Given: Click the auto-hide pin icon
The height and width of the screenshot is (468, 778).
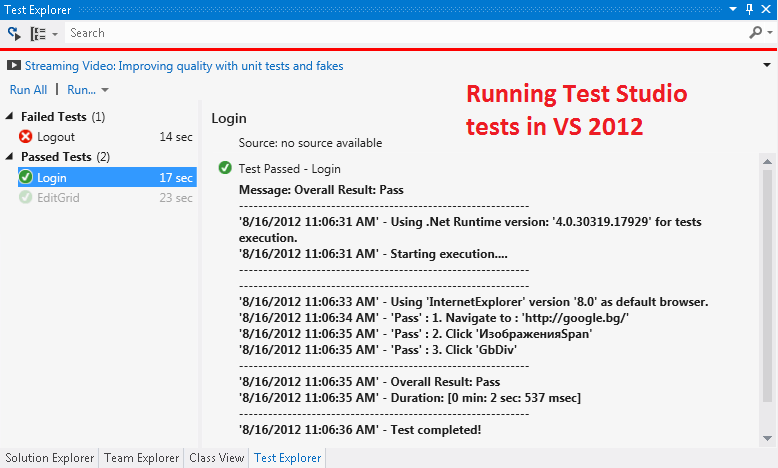Looking at the screenshot, I should click(x=749, y=9).
